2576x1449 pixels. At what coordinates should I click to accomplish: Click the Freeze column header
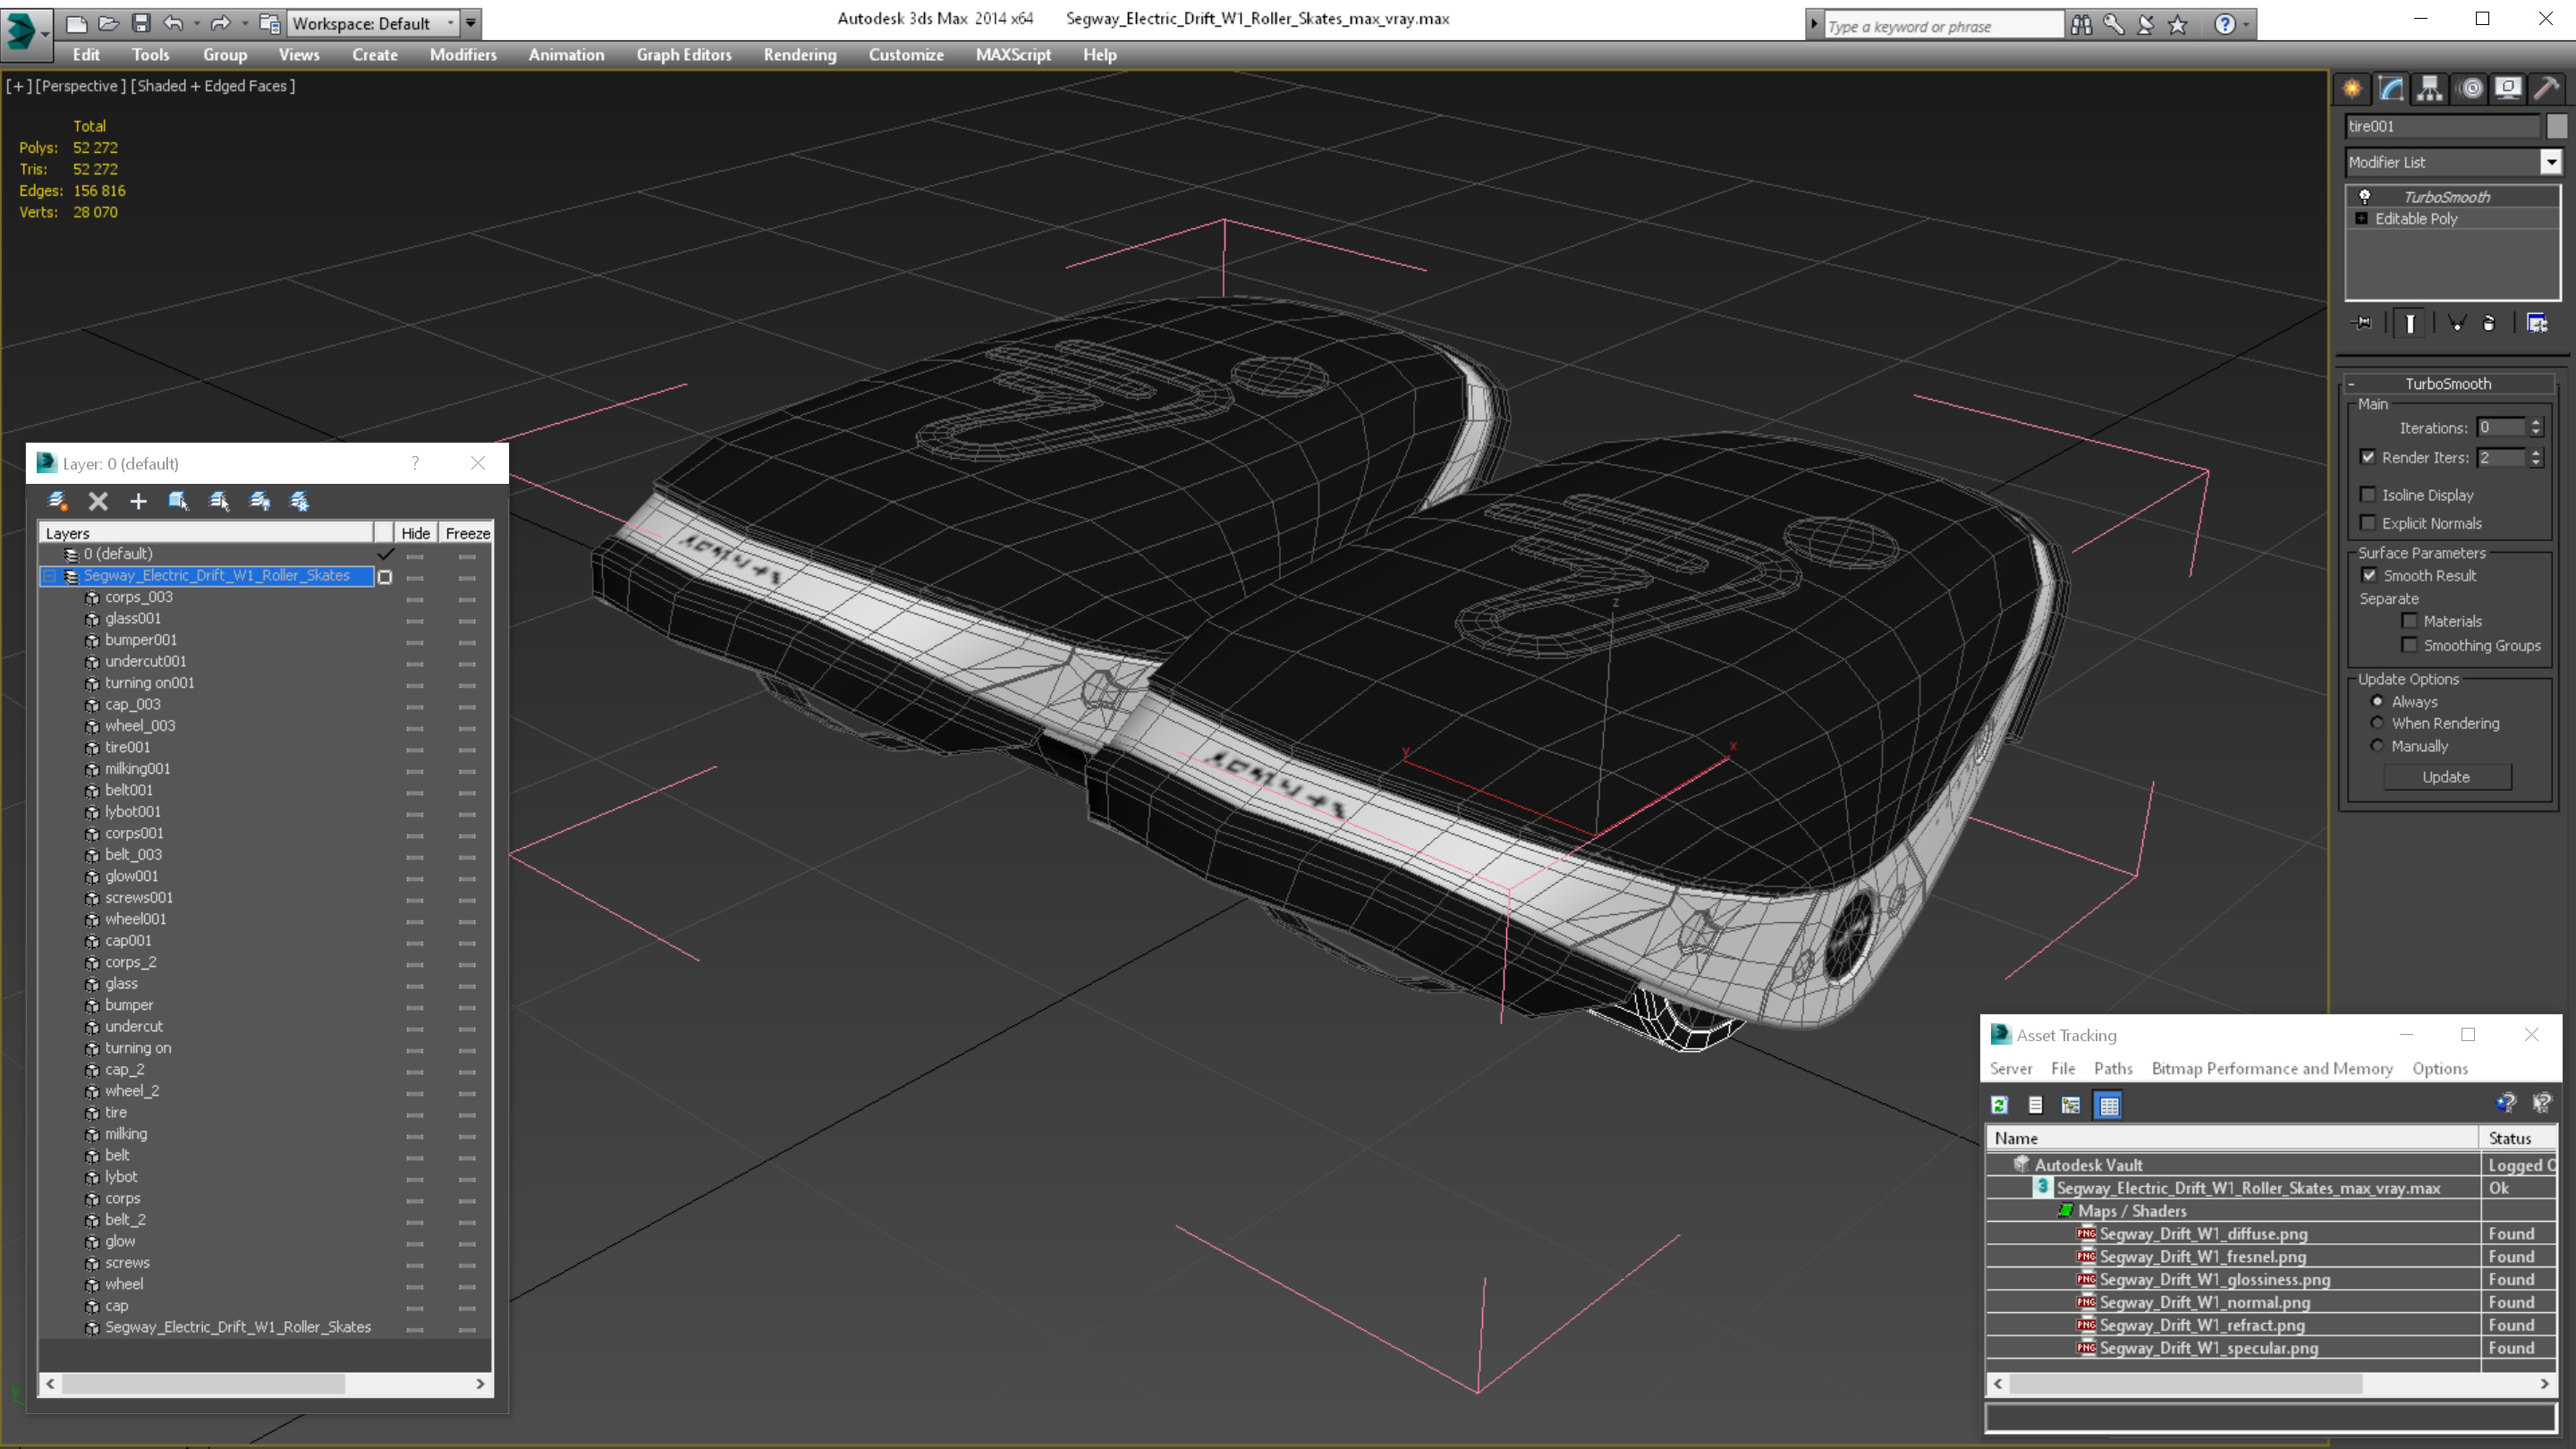click(x=467, y=533)
